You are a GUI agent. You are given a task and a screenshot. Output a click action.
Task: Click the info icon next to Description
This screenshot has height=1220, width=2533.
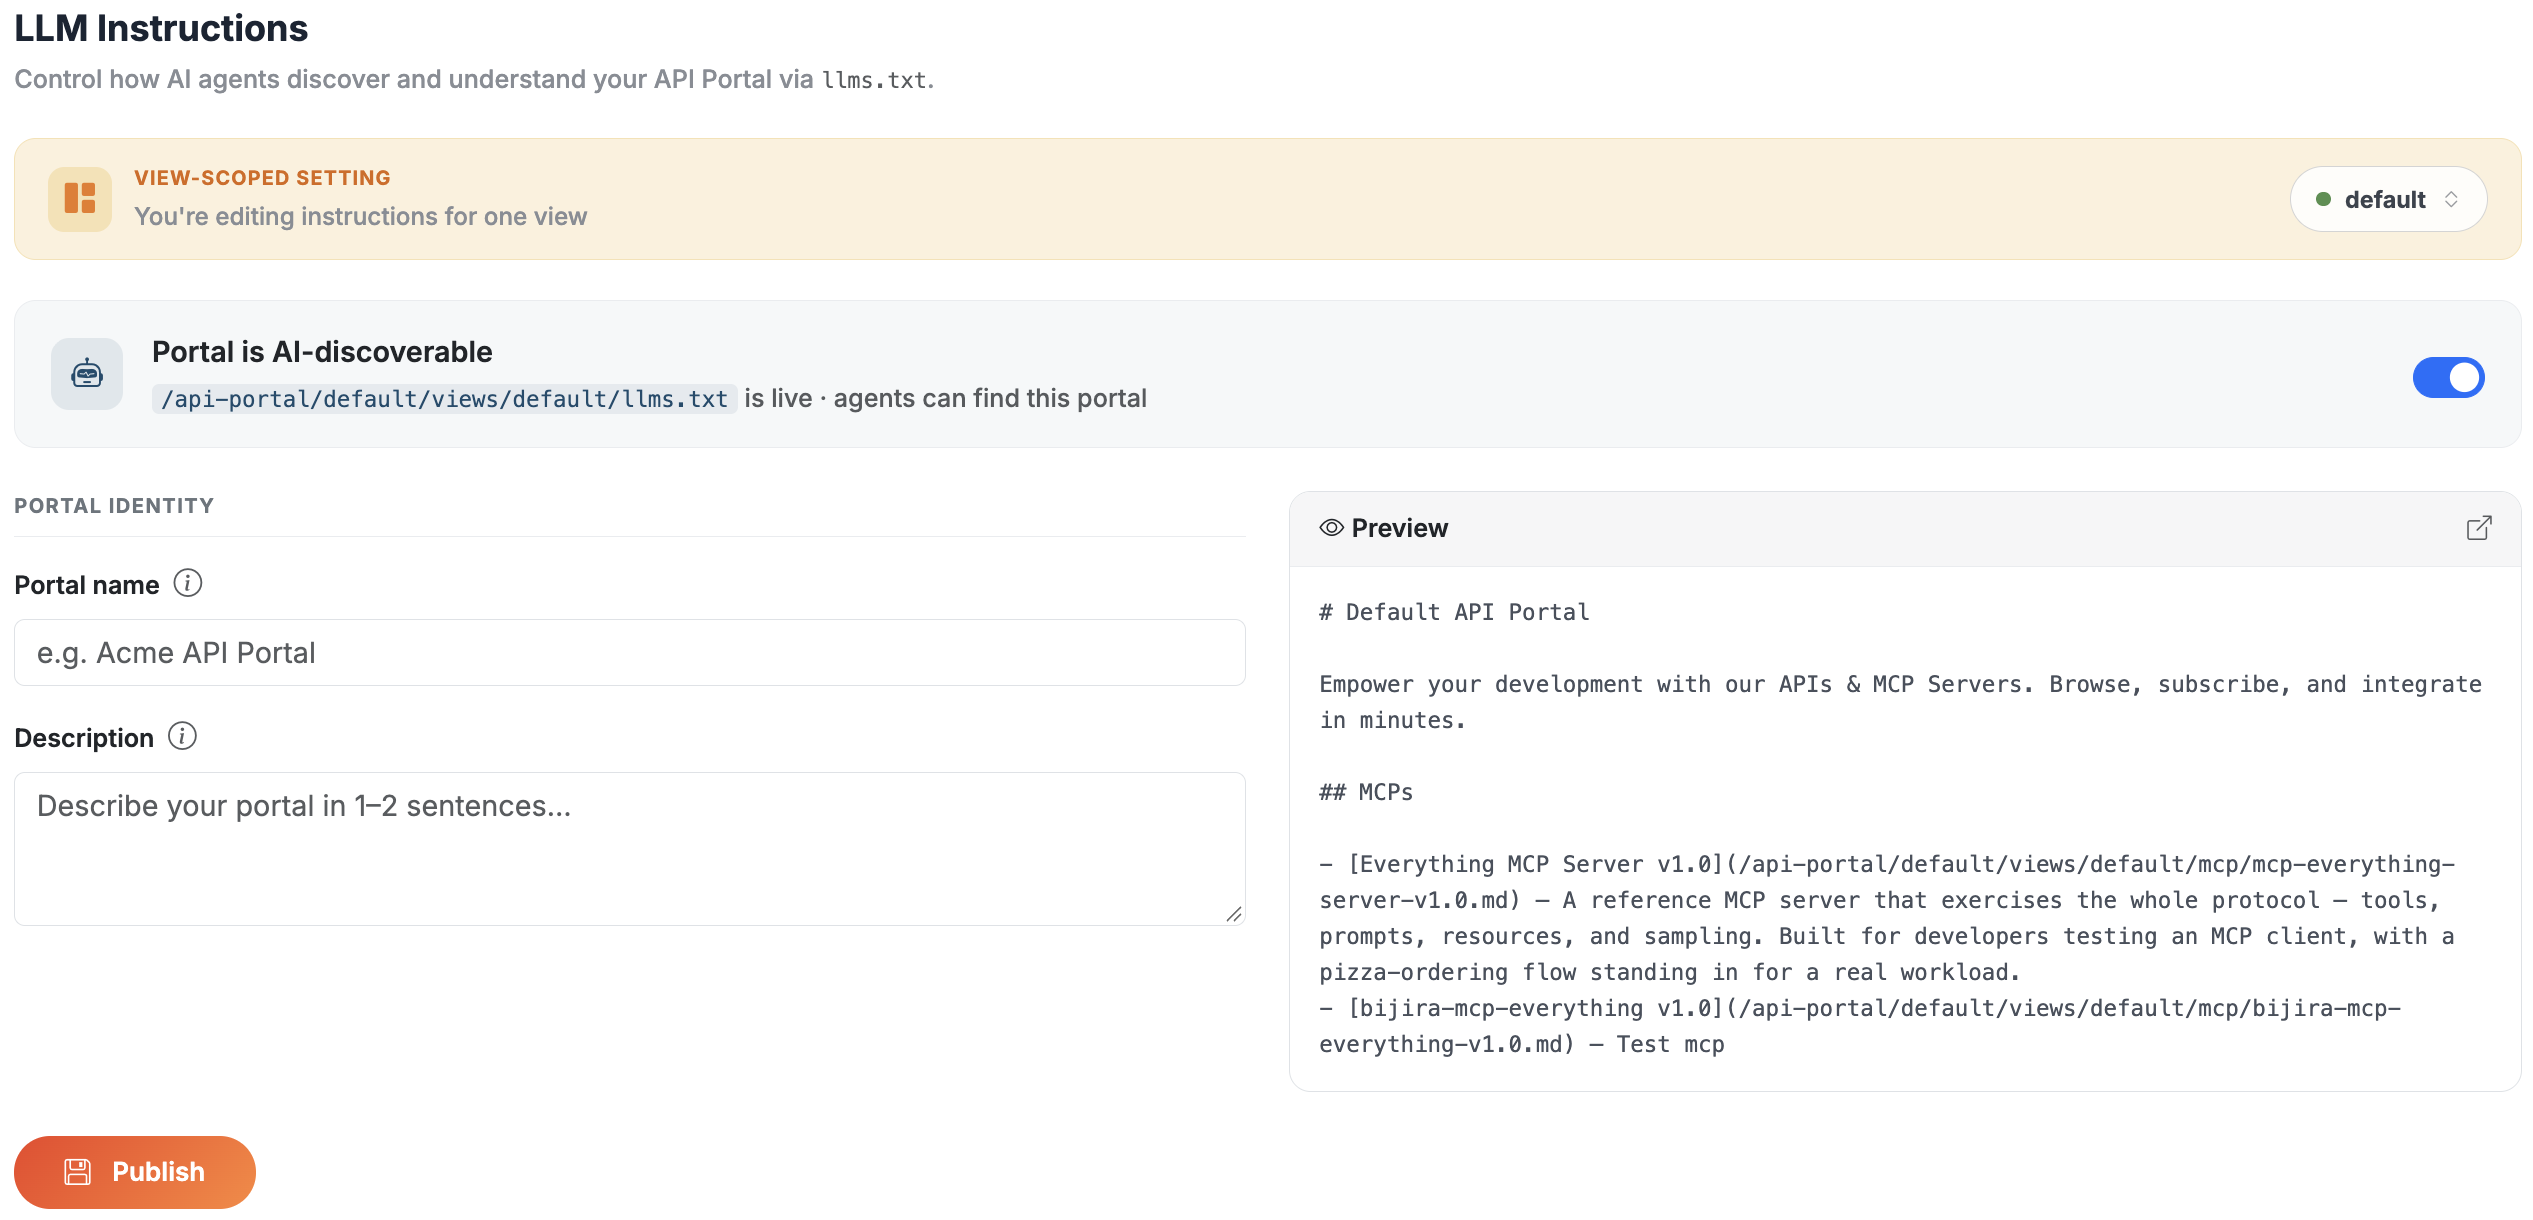pyautogui.click(x=182, y=737)
